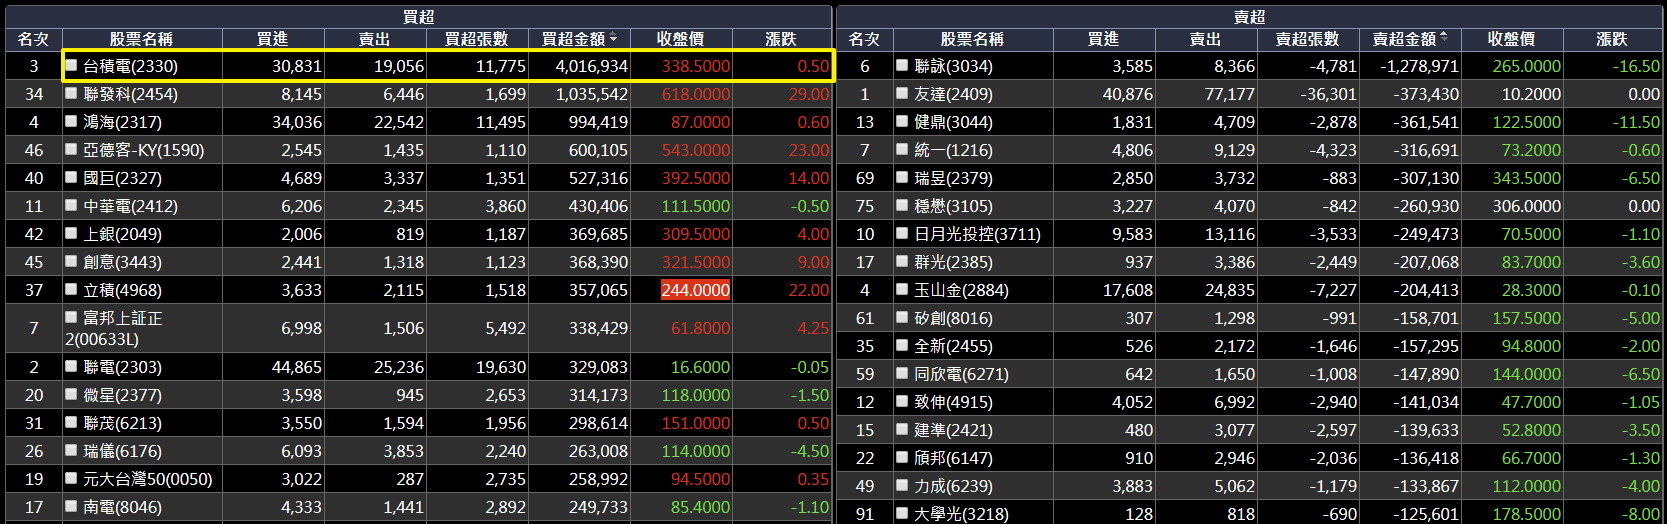Click 收盤價 header in 買超 table
The image size is (1667, 524).
pos(680,39)
